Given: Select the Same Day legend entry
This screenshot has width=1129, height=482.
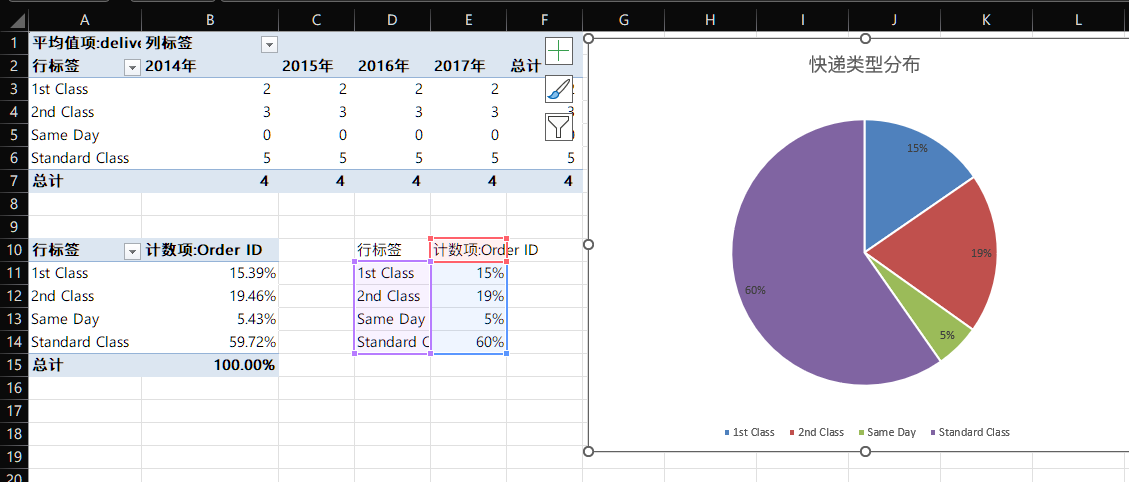Looking at the screenshot, I should pyautogui.click(x=886, y=432).
